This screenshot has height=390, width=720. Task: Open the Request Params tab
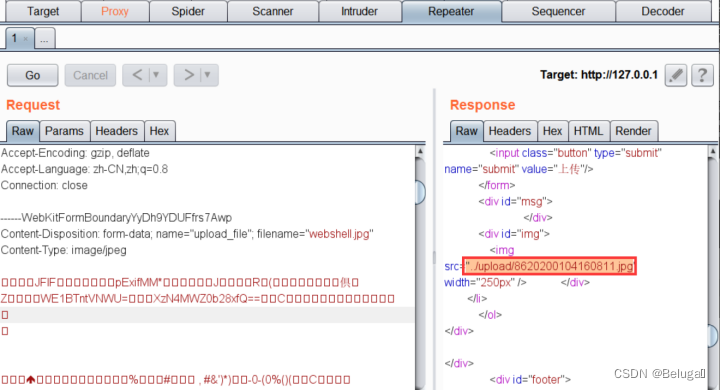pyautogui.click(x=64, y=131)
